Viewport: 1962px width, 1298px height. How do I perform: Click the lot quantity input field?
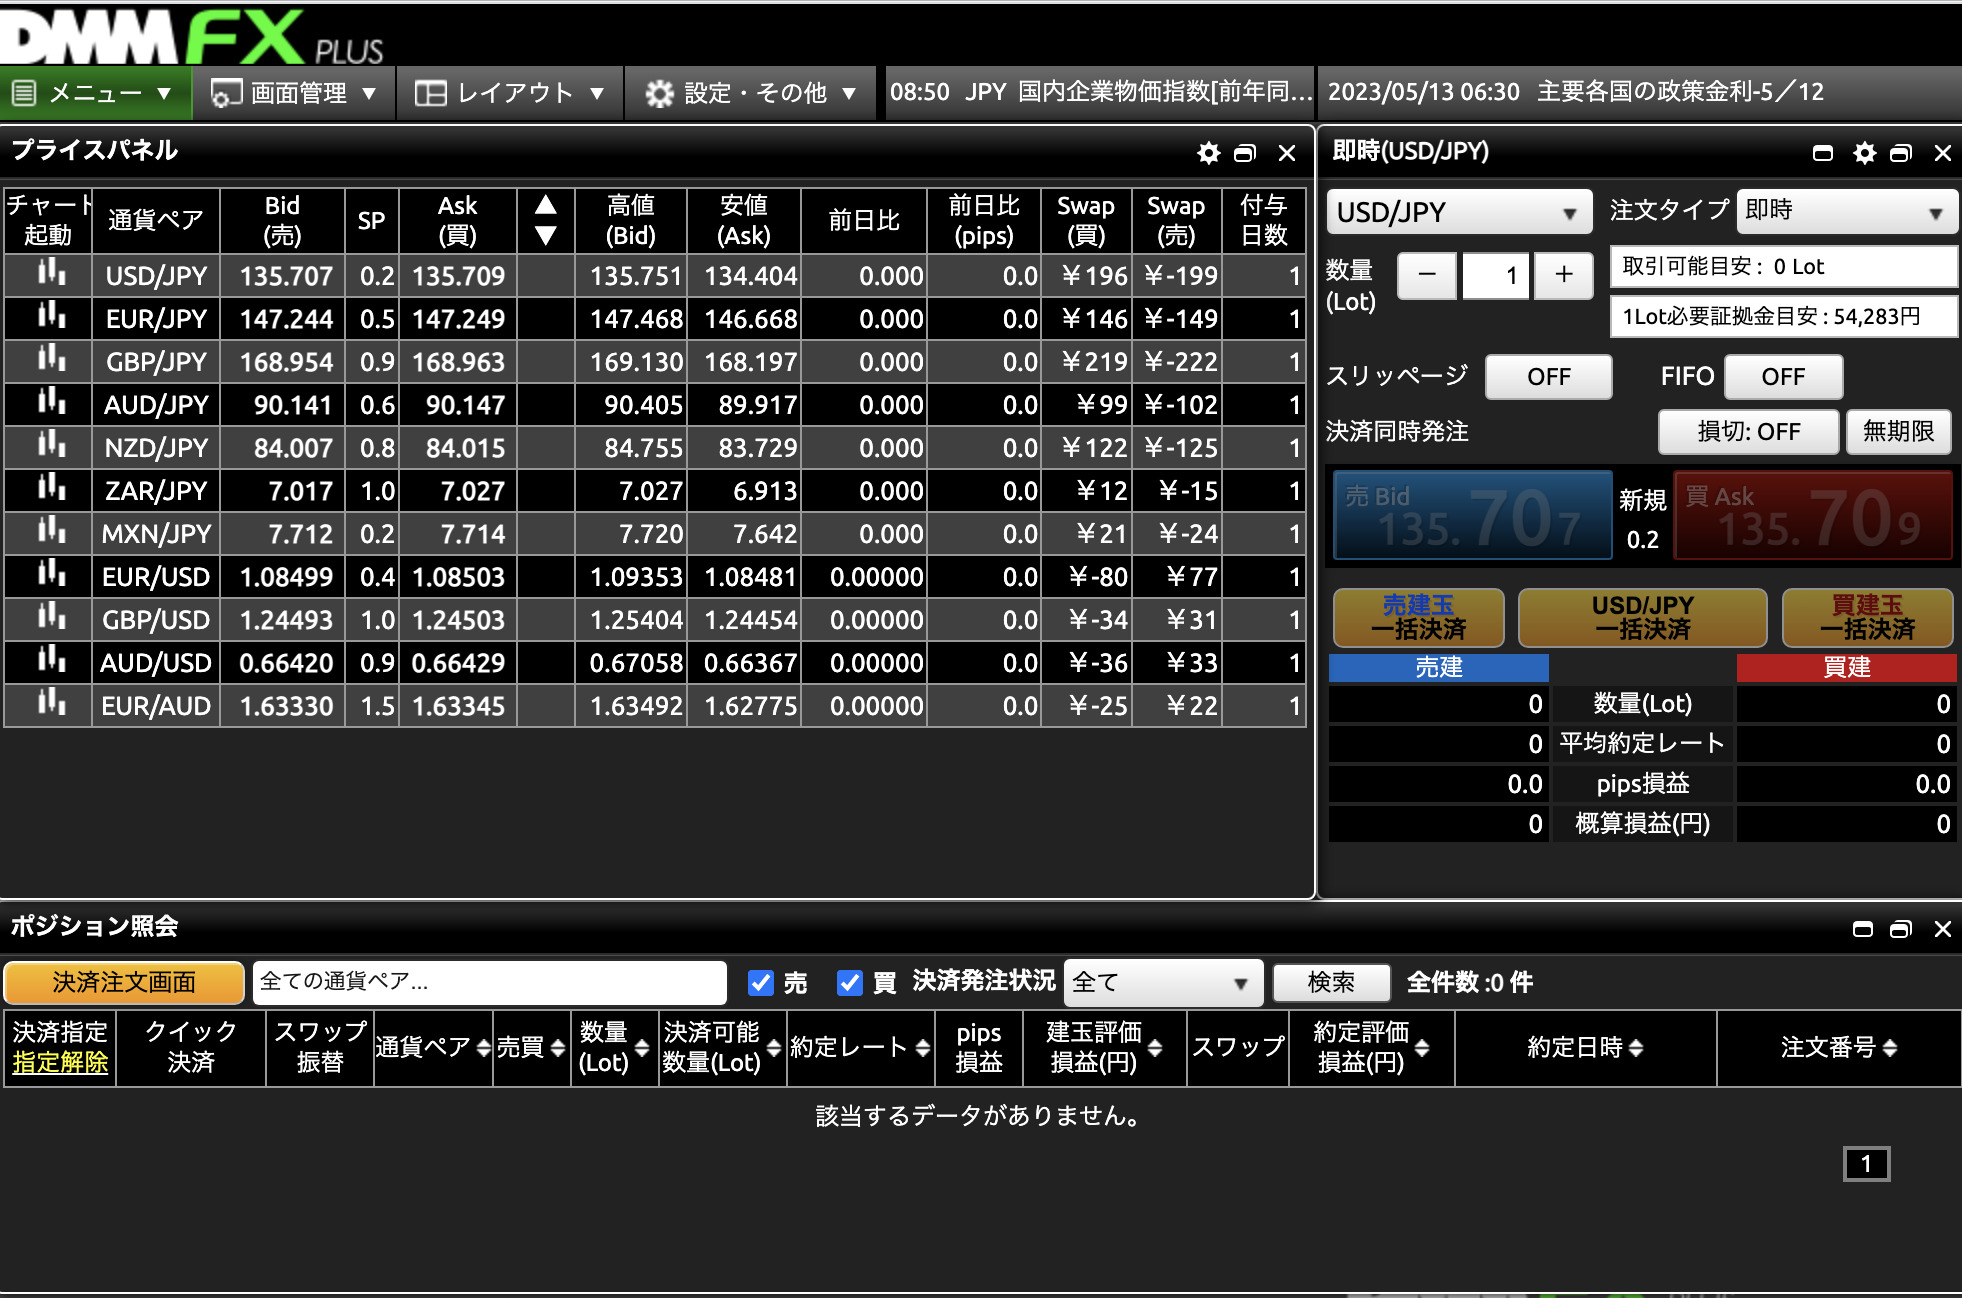pyautogui.click(x=1496, y=275)
